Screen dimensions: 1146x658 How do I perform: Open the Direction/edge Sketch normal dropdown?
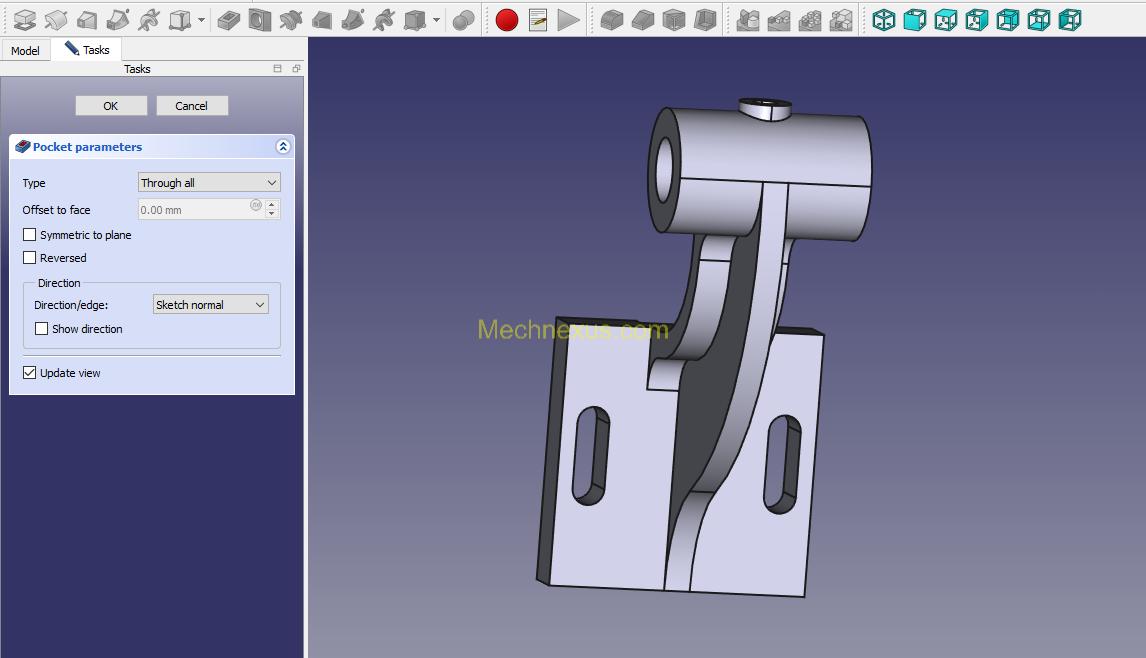pos(210,305)
